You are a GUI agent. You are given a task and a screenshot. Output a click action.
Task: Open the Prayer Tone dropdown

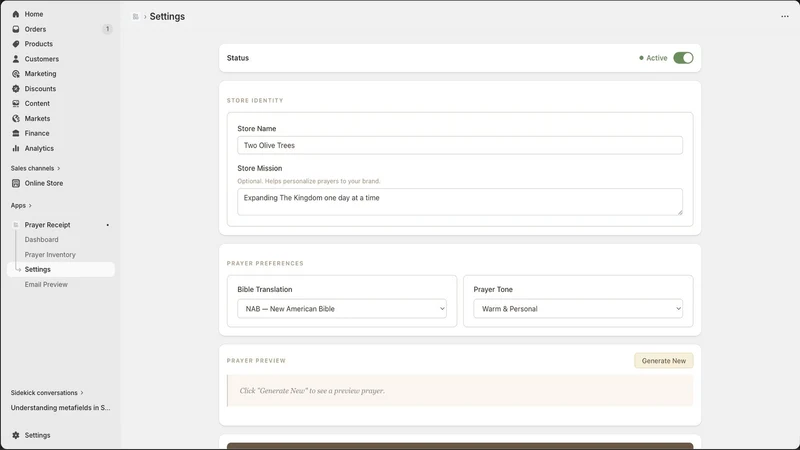pyautogui.click(x=578, y=309)
